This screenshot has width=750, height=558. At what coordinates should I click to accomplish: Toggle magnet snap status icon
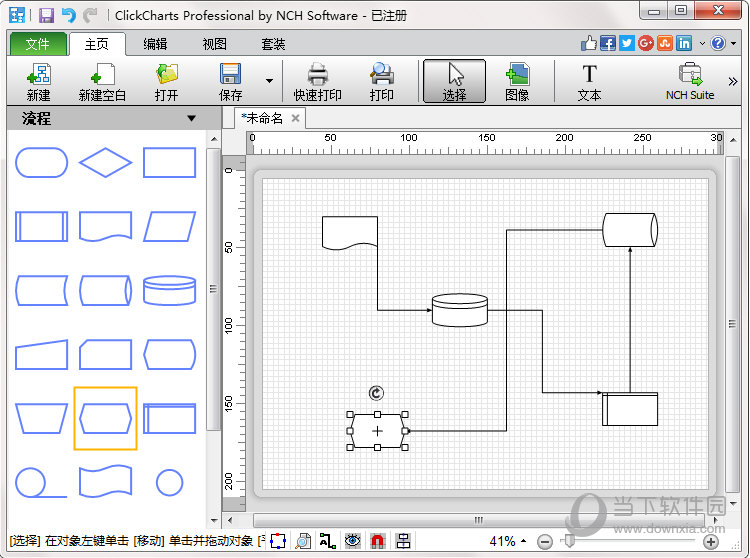tap(378, 541)
